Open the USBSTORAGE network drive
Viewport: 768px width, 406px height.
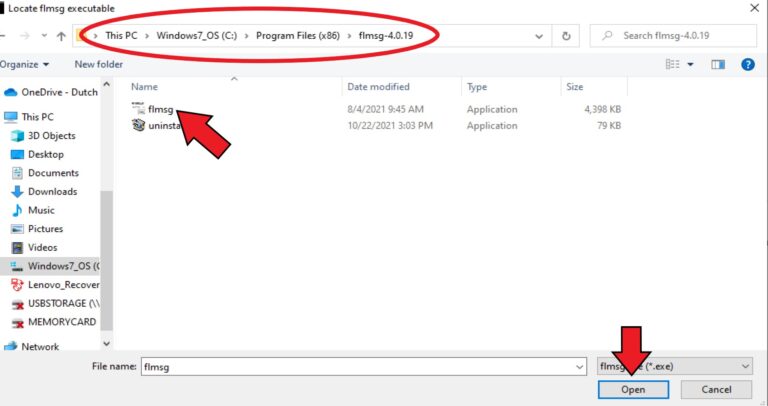pos(55,303)
